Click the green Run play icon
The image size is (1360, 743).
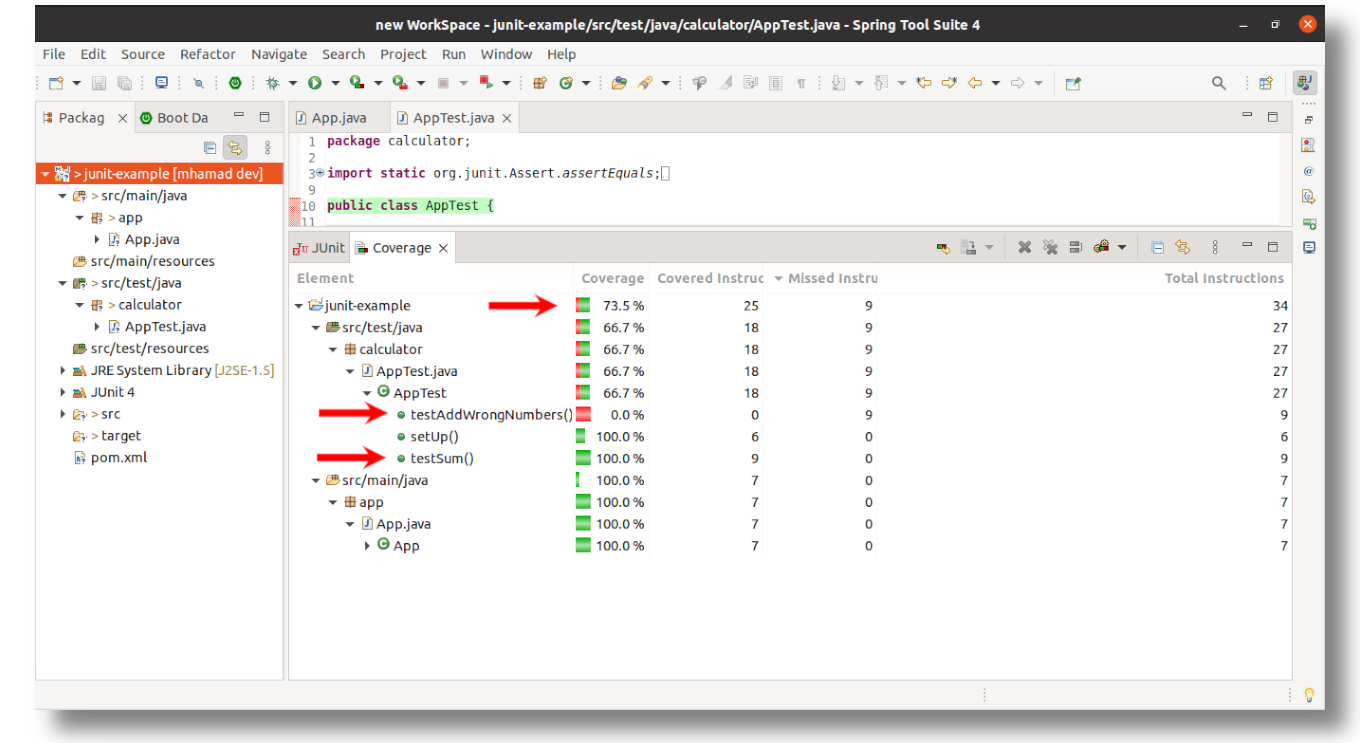pos(314,83)
